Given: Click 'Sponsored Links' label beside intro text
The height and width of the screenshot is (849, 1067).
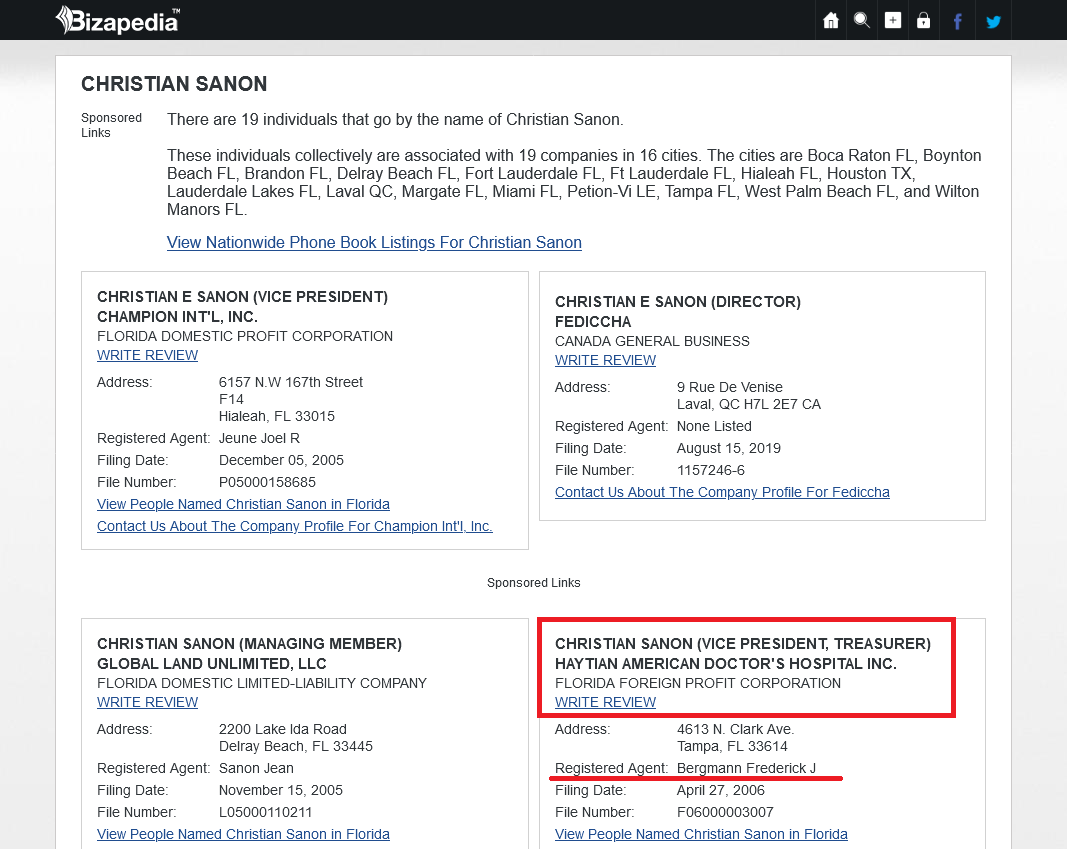Looking at the screenshot, I should [112, 125].
